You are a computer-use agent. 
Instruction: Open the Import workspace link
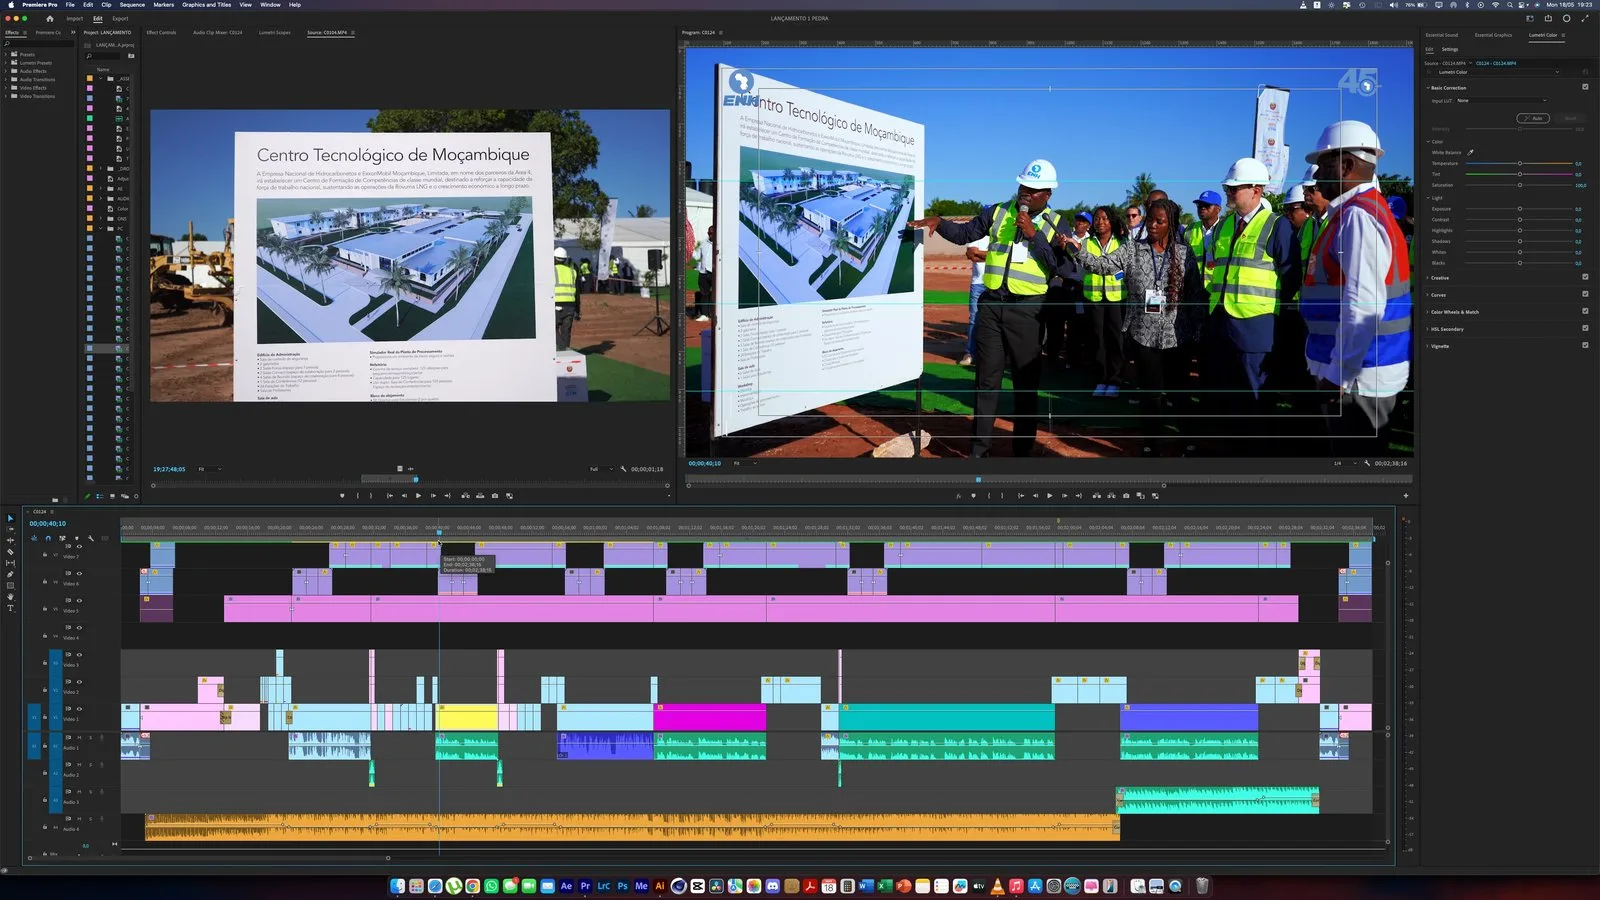(75, 18)
